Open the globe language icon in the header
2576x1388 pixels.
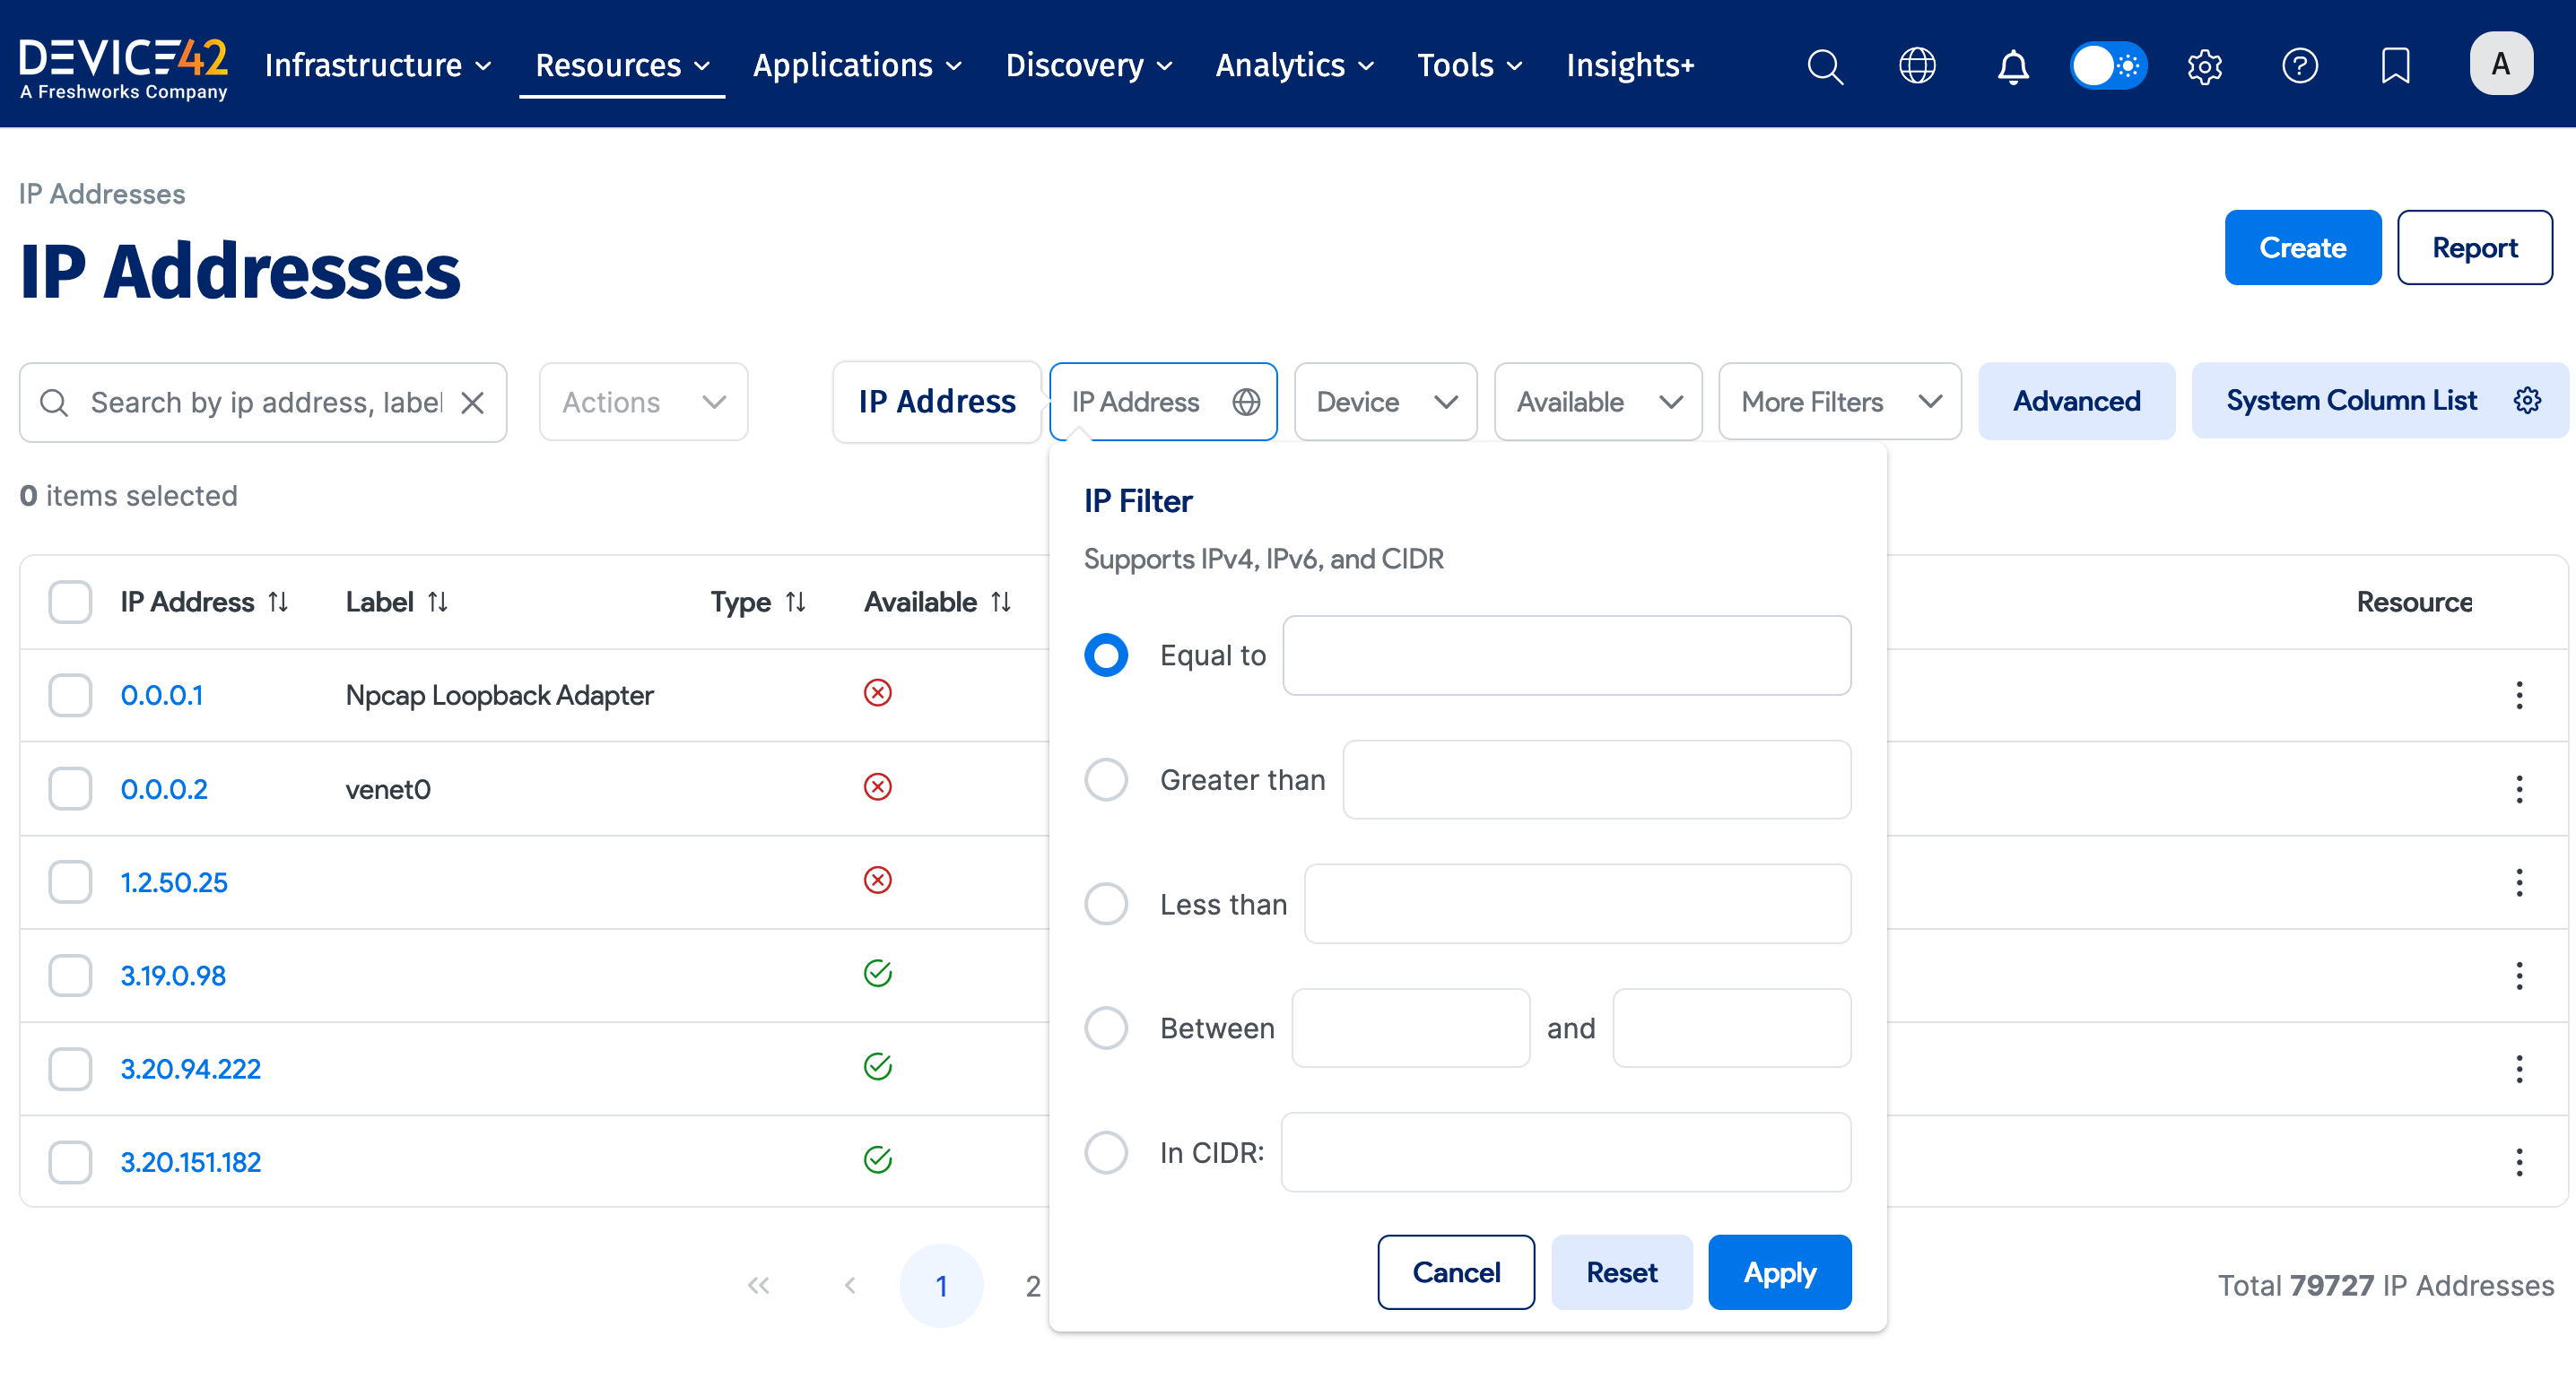coord(1917,66)
